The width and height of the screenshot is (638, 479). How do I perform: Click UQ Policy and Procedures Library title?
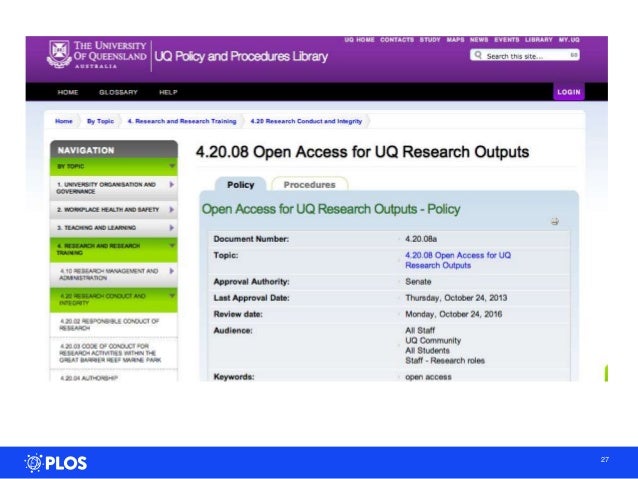(241, 56)
